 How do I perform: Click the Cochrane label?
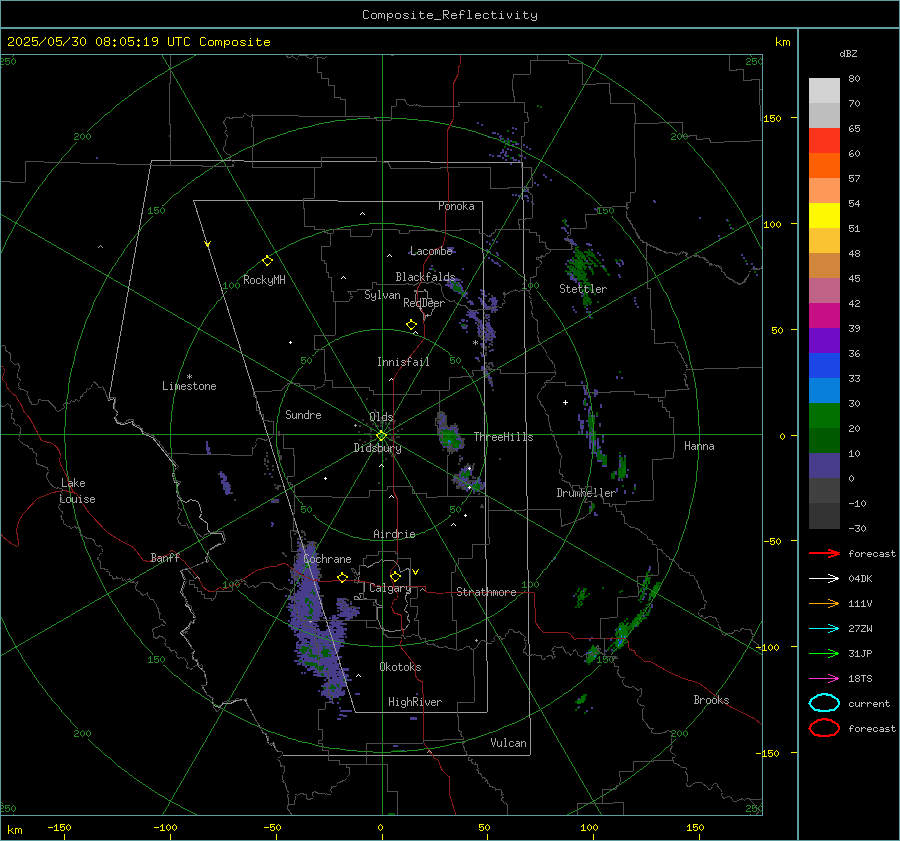pyautogui.click(x=327, y=559)
